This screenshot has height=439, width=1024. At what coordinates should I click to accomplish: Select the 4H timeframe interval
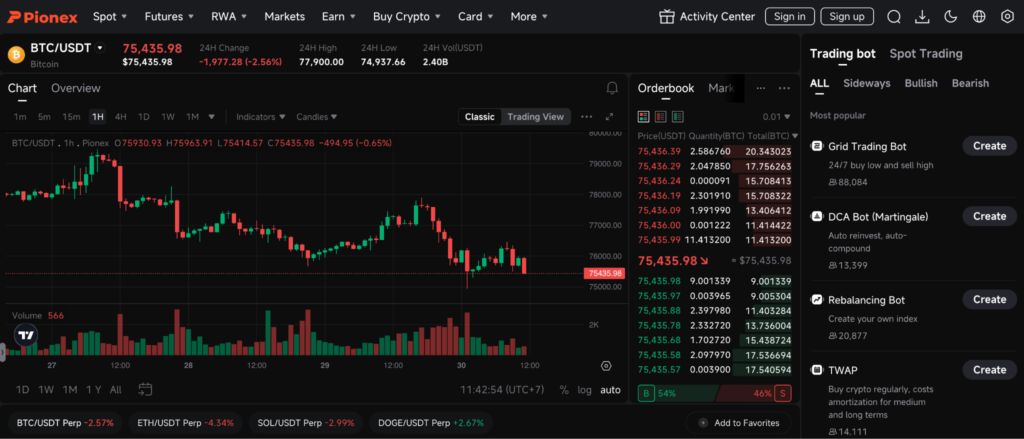point(120,117)
